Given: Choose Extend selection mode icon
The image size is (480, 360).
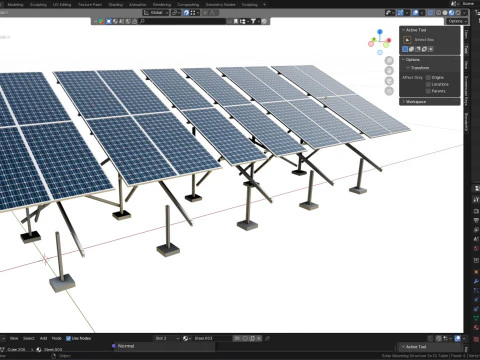Looking at the screenshot, I should pos(411,49).
